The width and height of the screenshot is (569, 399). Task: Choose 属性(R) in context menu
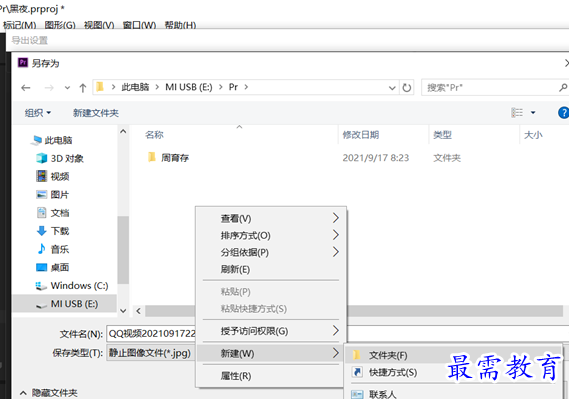pyautogui.click(x=271, y=376)
